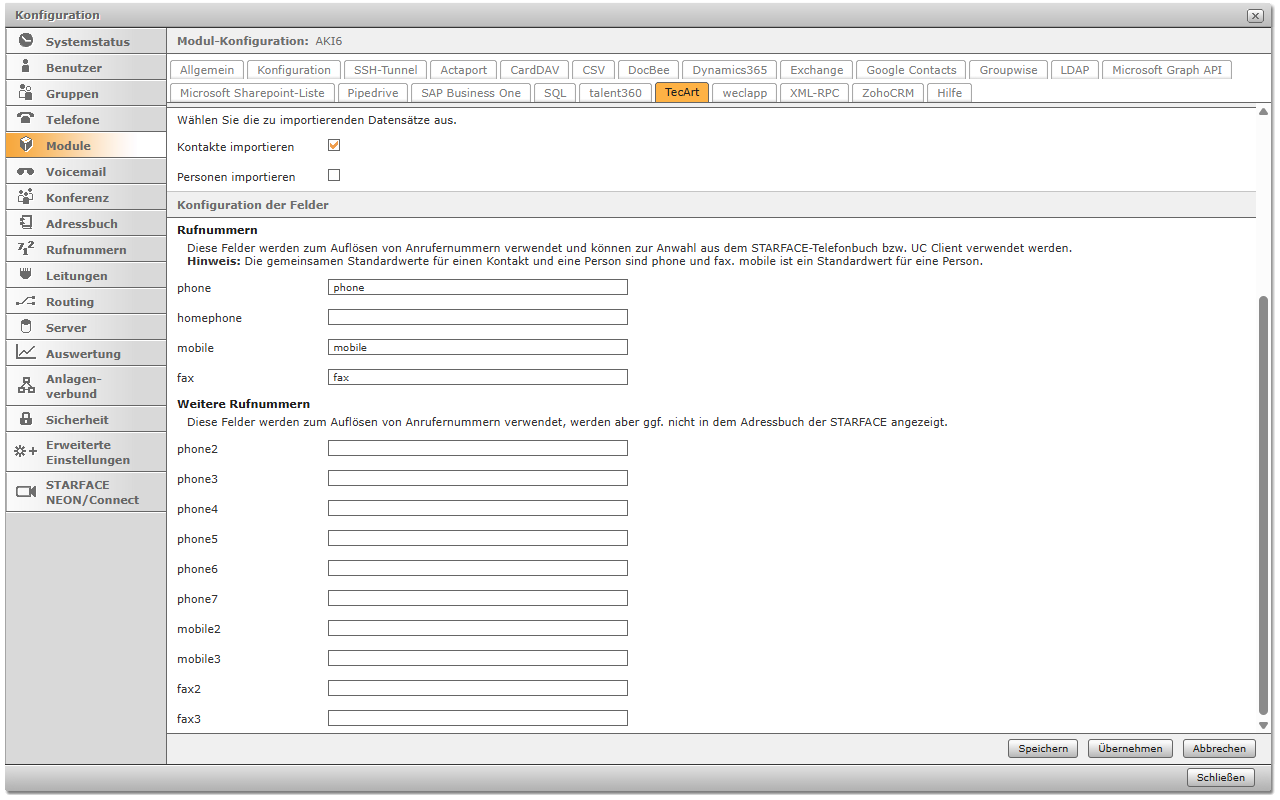Go to the weclapp tab
This screenshot has width=1280, height=800.
pos(745,92)
